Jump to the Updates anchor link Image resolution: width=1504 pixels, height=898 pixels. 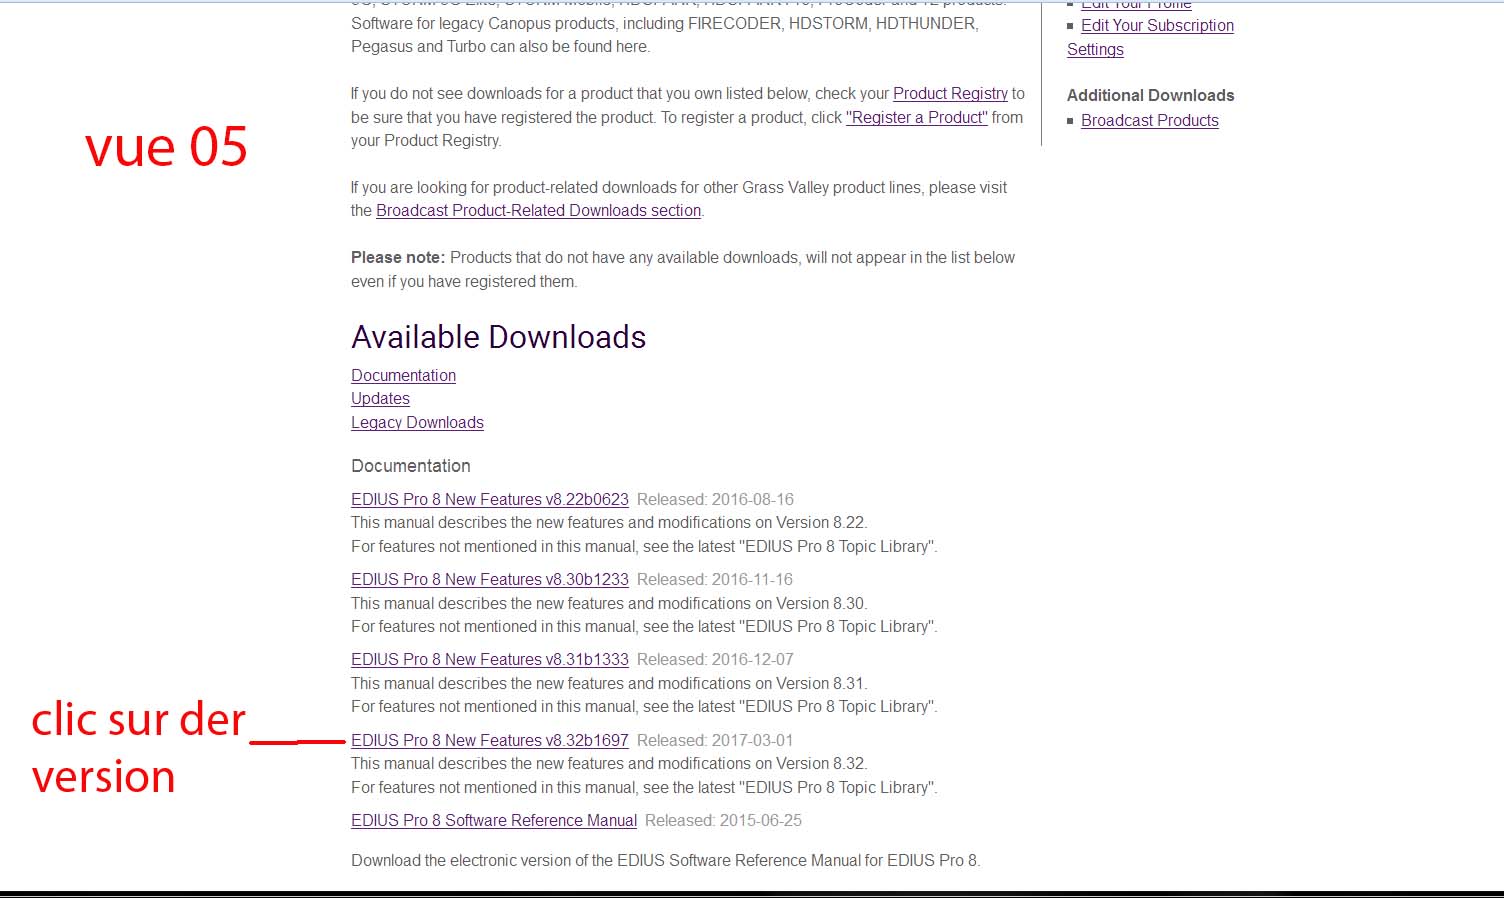click(x=380, y=398)
